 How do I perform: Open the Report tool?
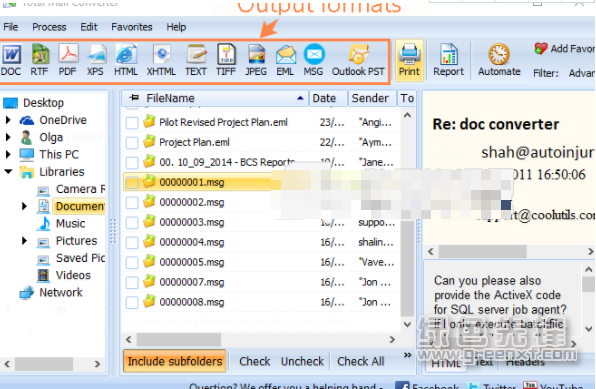449,60
